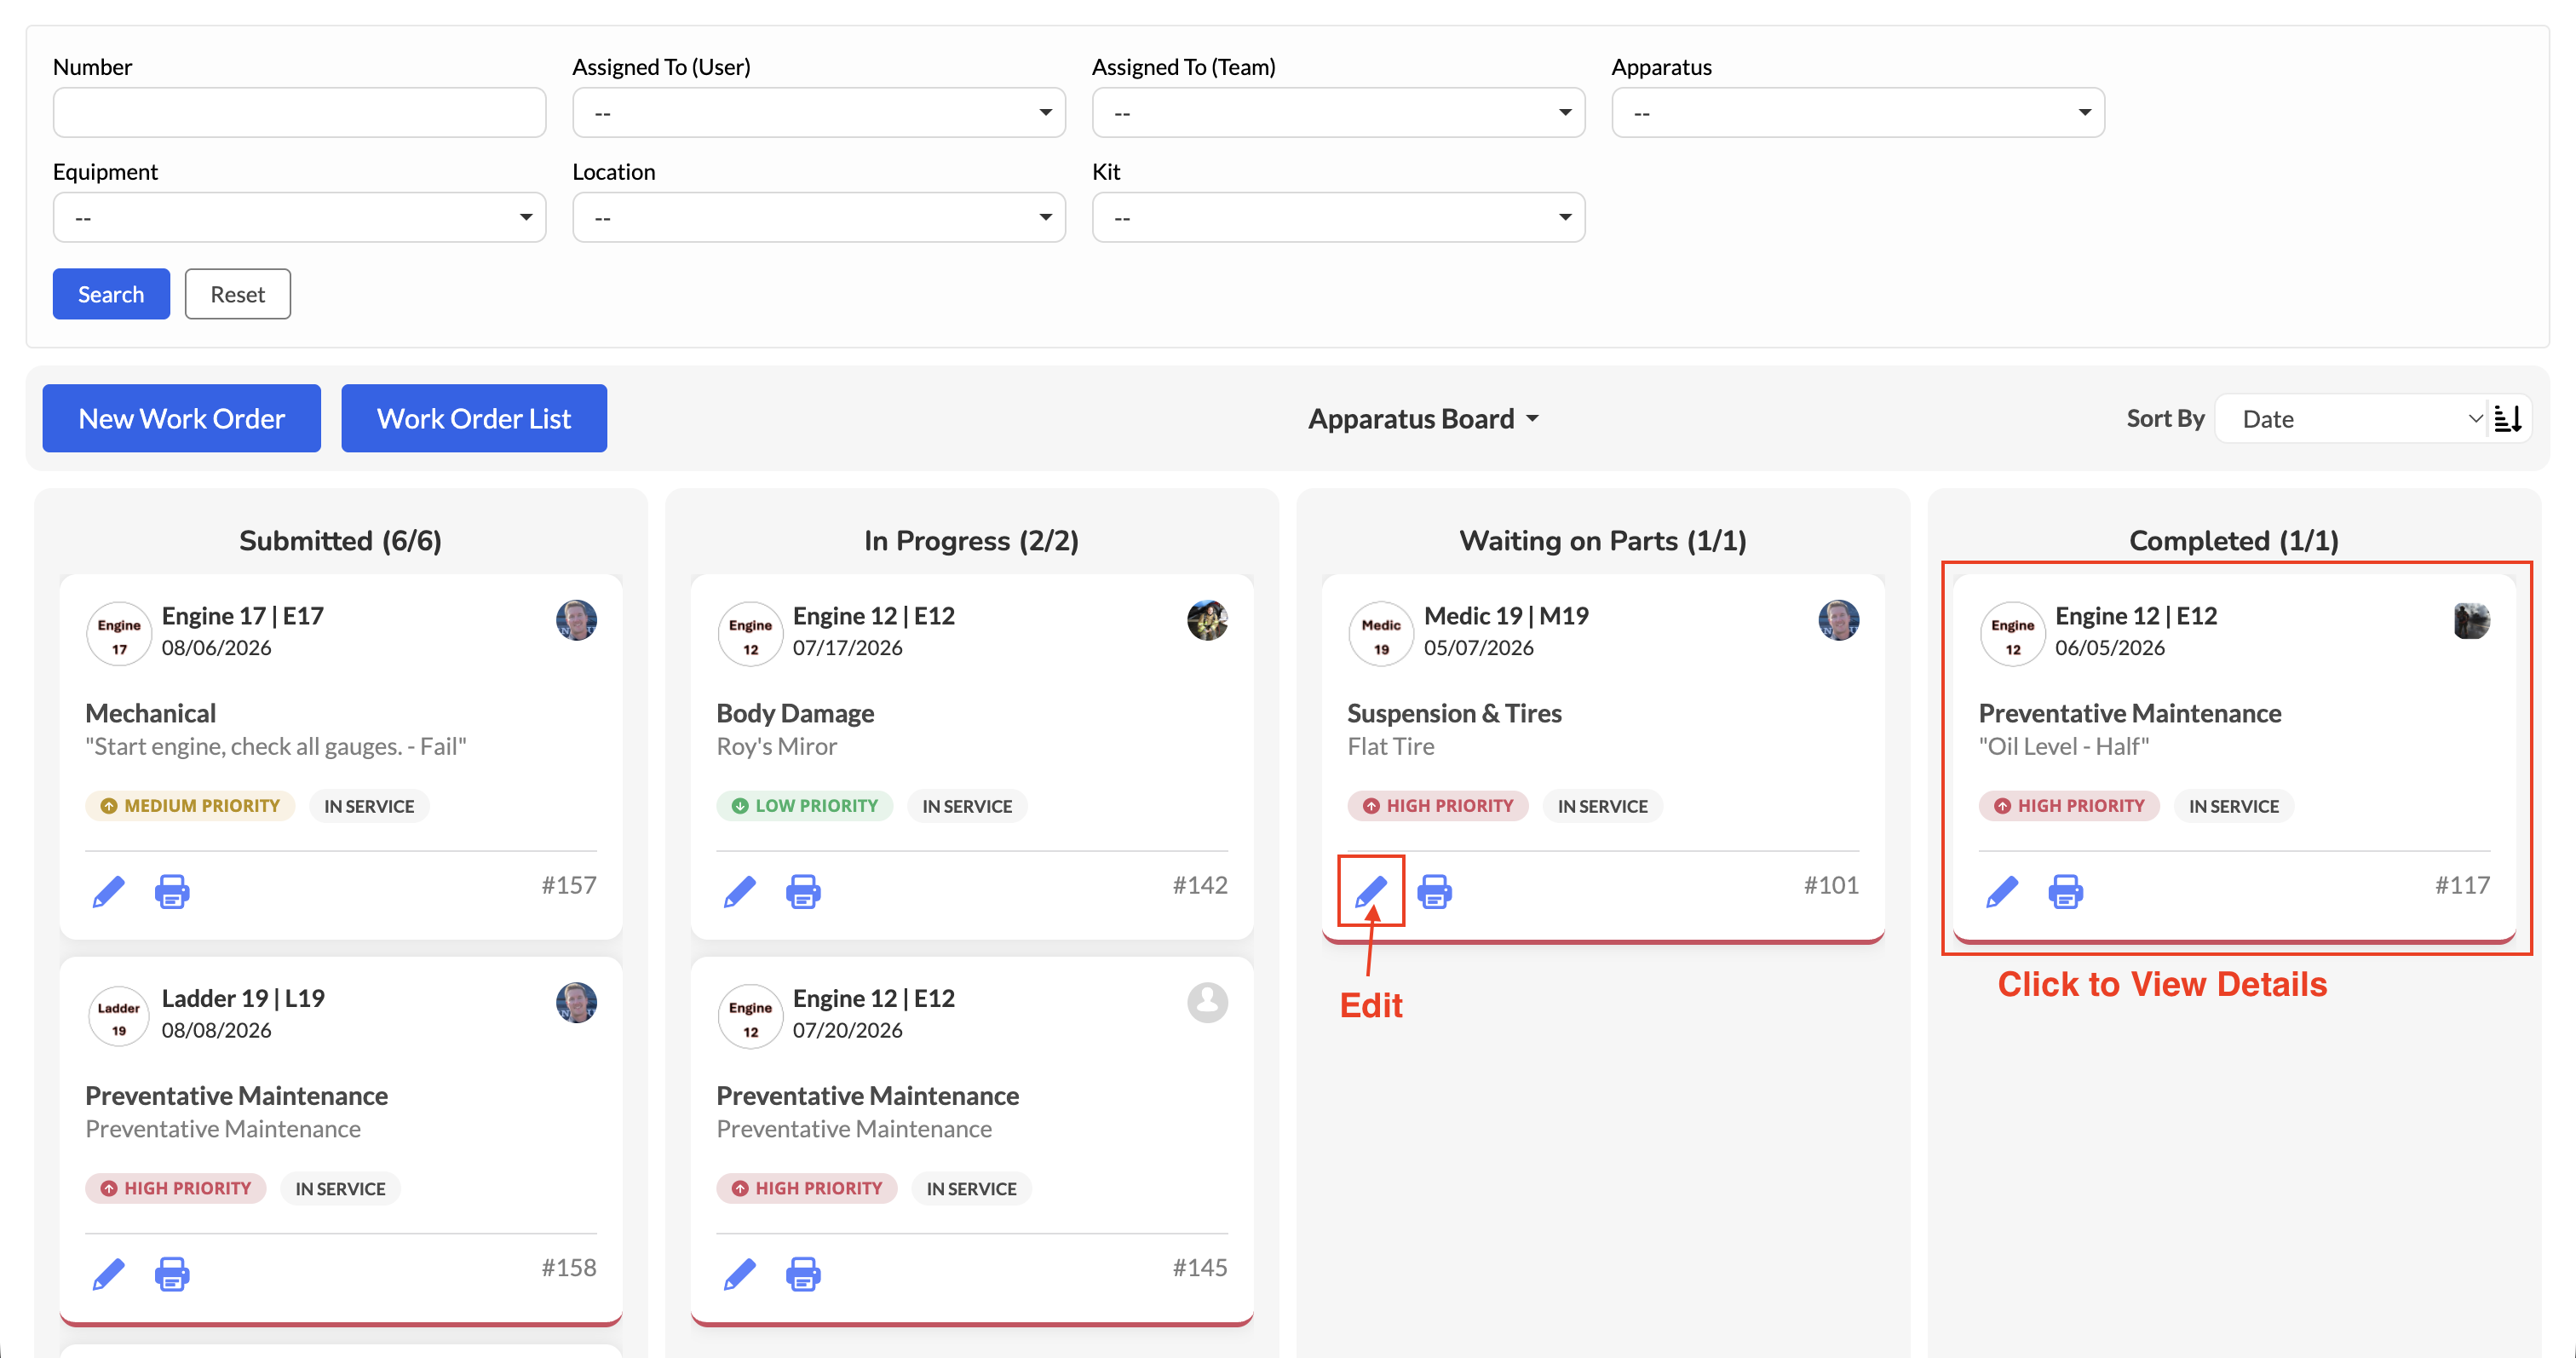The image size is (2576, 1358).
Task: Print work order #145
Action: pos(803,1274)
